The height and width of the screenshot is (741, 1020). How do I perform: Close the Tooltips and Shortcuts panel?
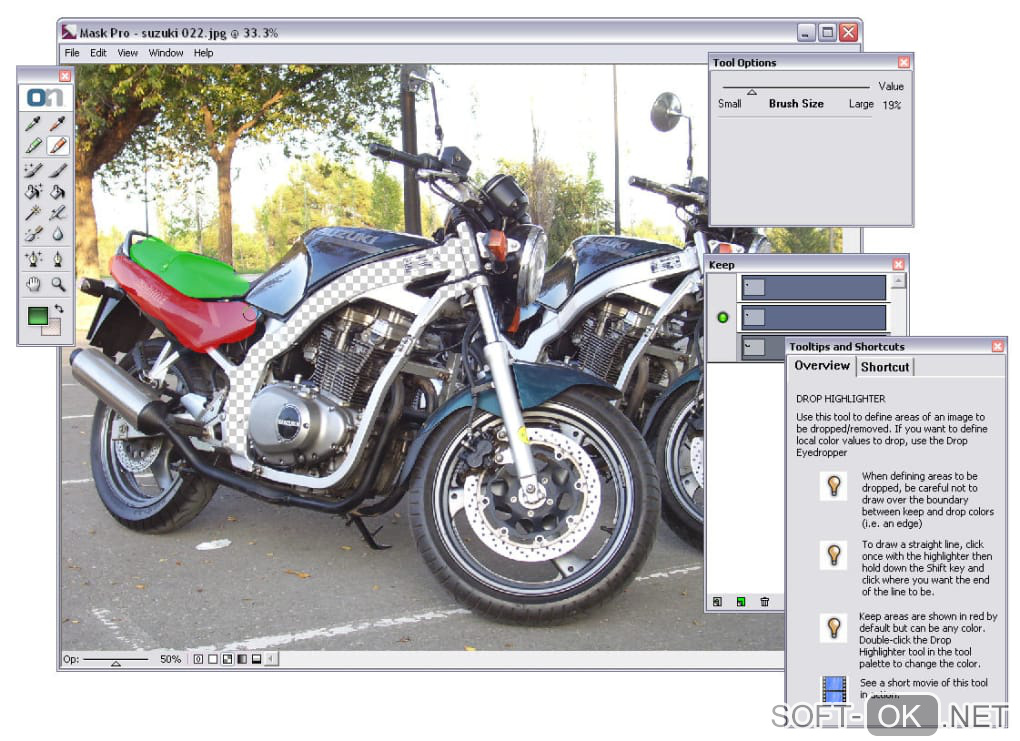pyautogui.click(x=997, y=347)
